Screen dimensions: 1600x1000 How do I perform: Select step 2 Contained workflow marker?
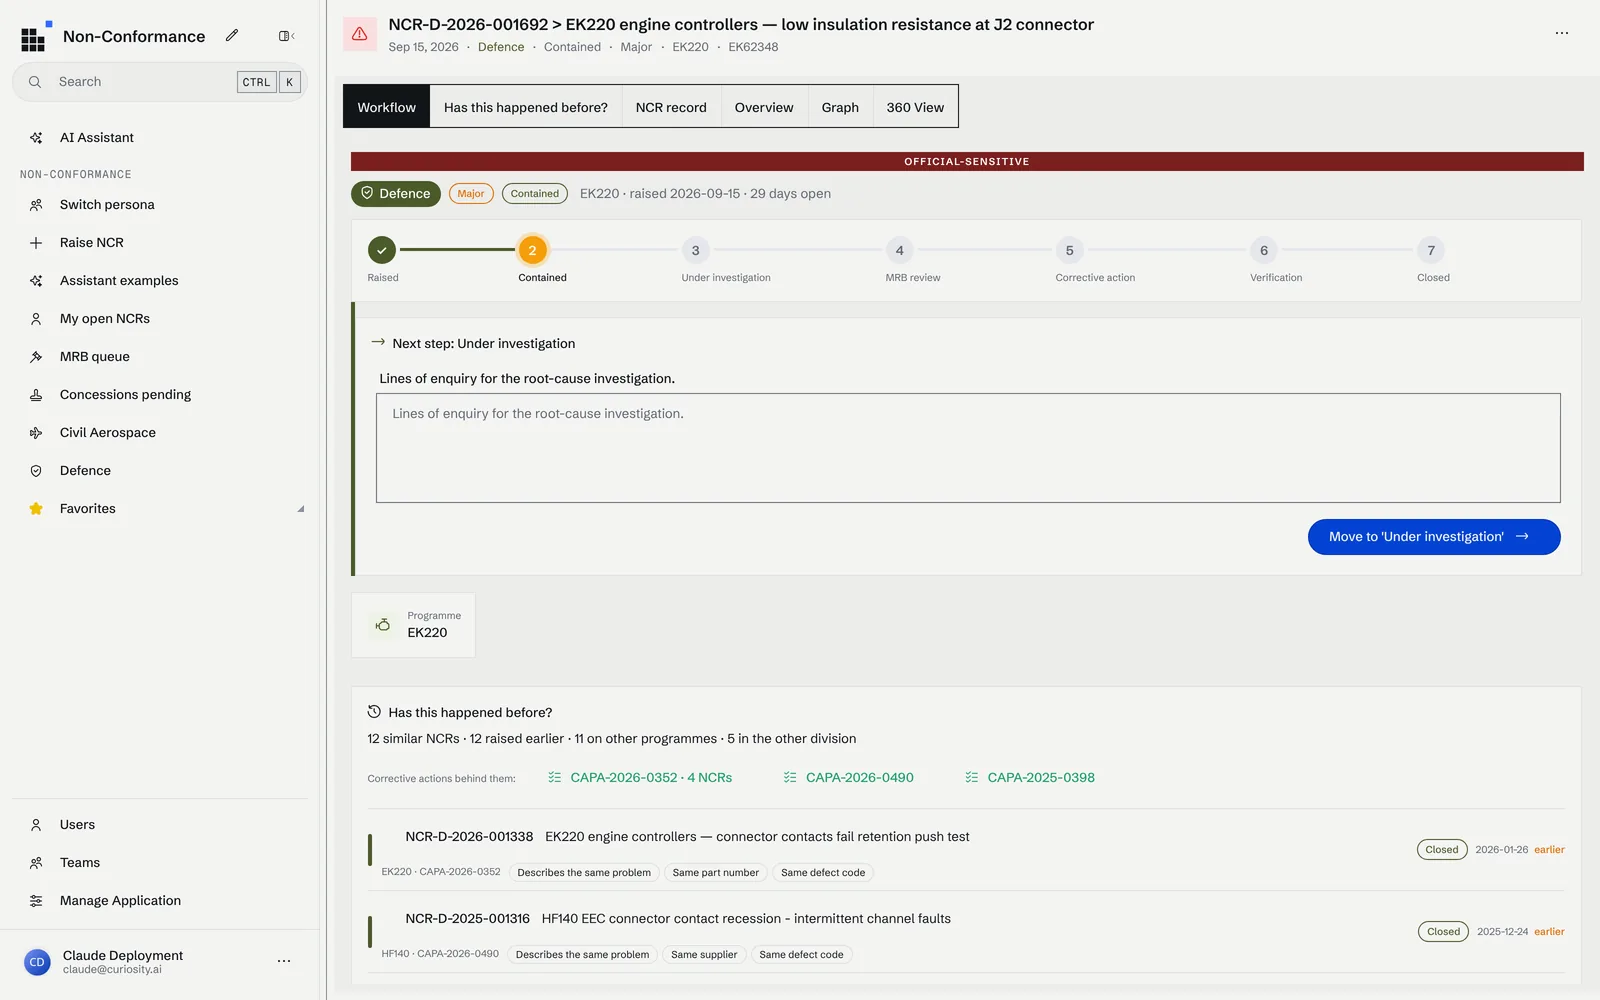[532, 251]
